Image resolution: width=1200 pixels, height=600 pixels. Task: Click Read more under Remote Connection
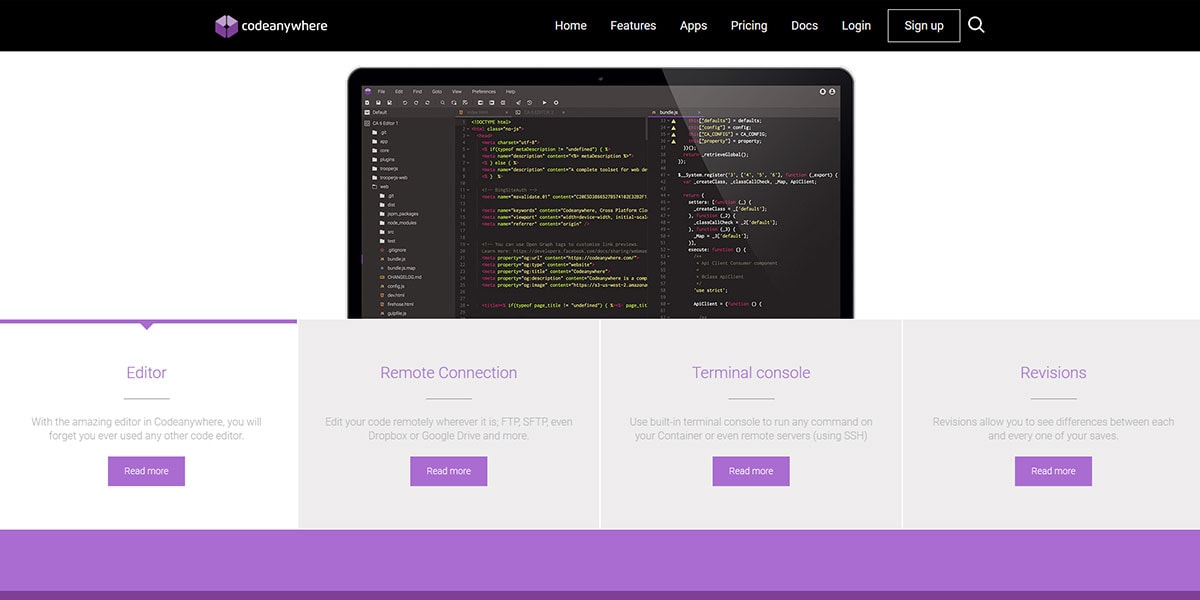[448, 471]
